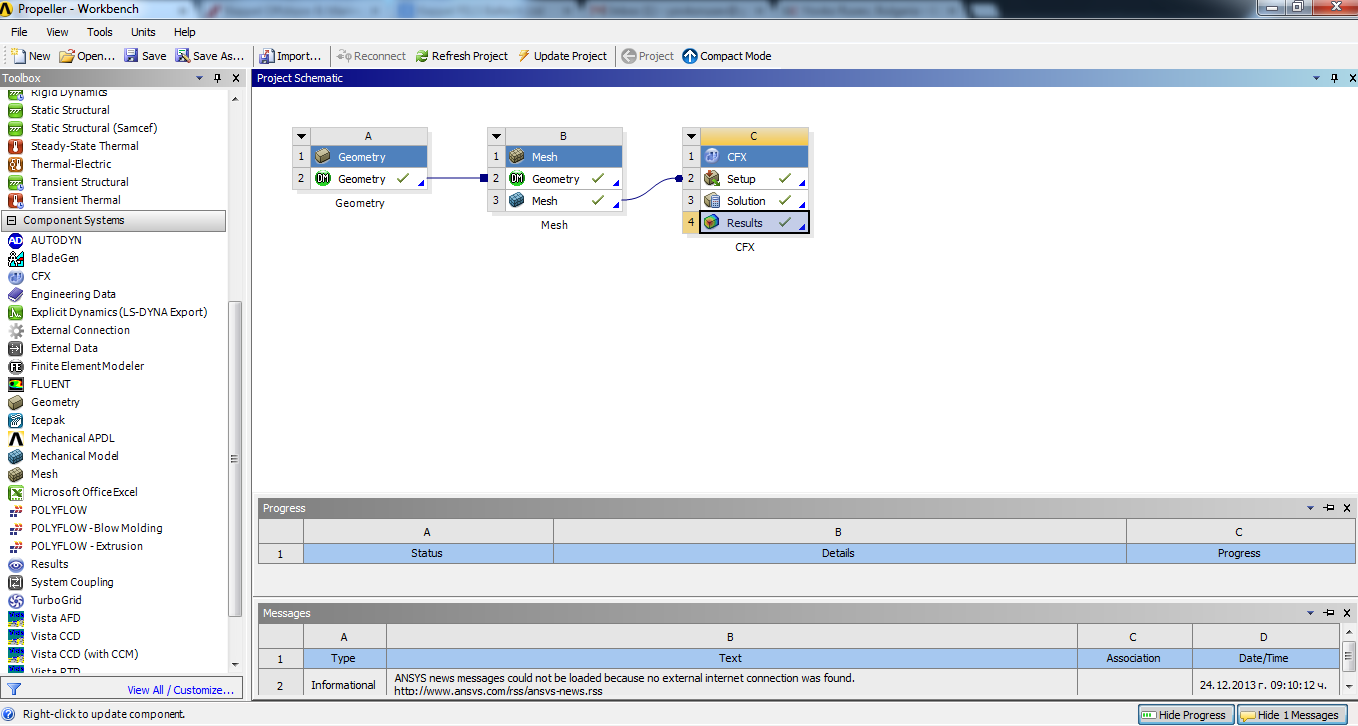This screenshot has width=1358, height=726.
Task: Open a project with the Open... button
Action: pyautogui.click(x=87, y=56)
